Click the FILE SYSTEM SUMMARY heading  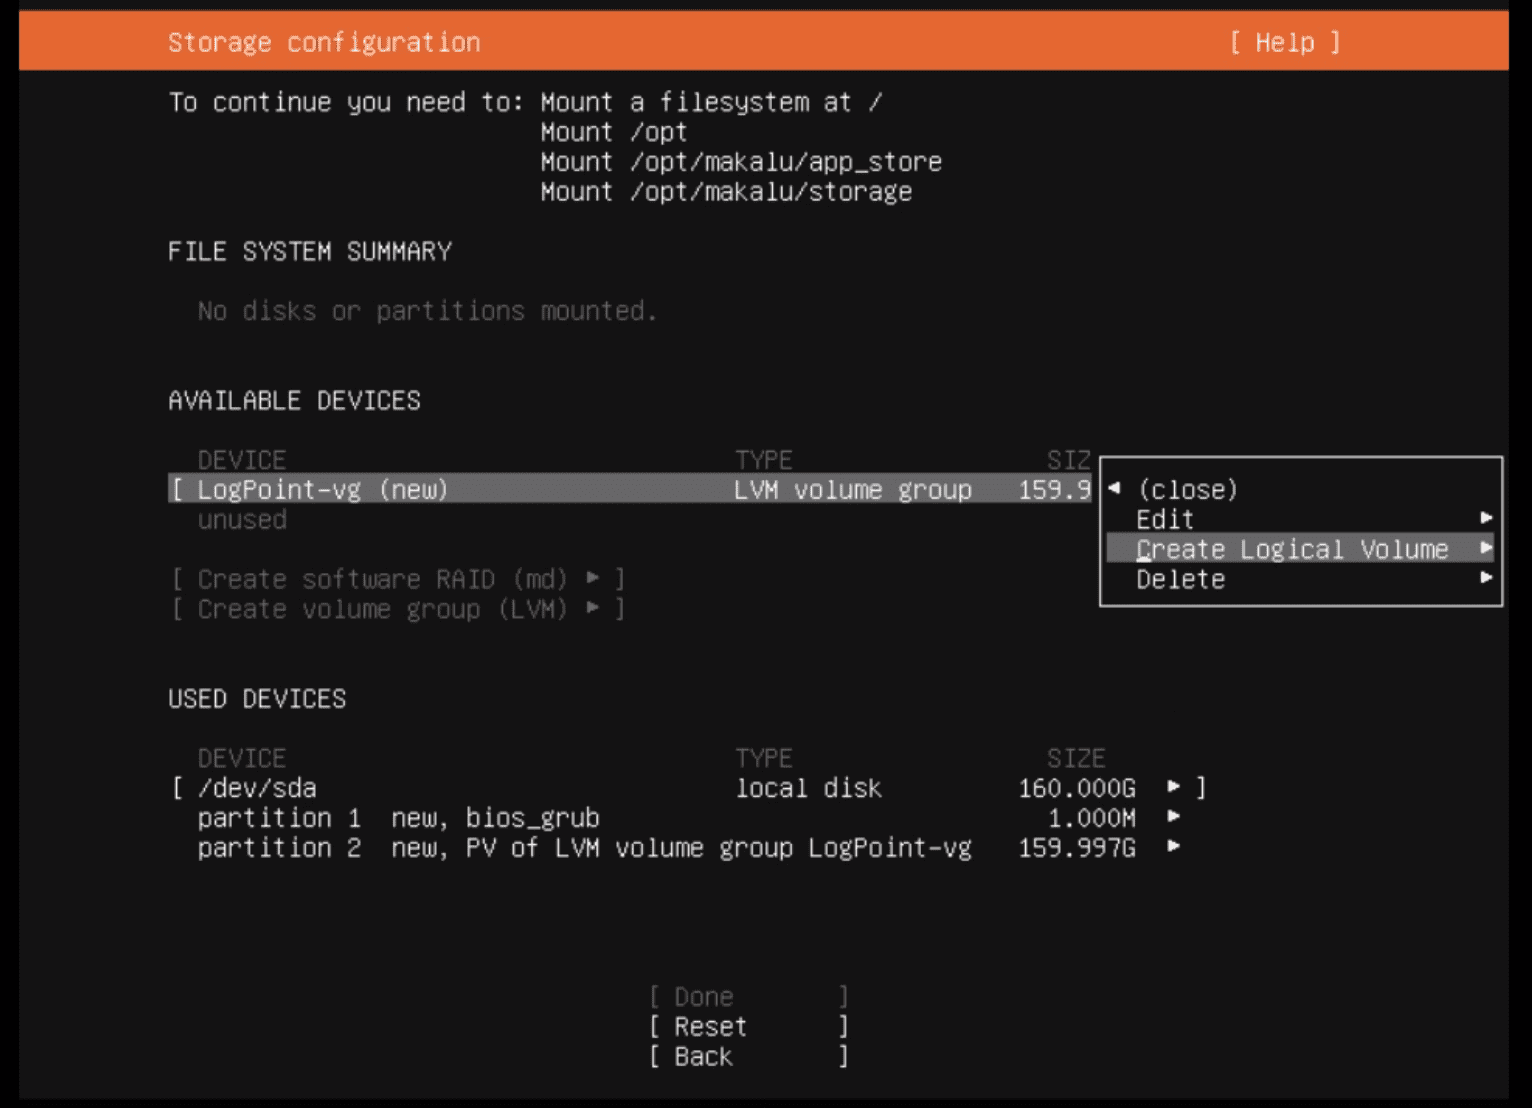click(310, 251)
